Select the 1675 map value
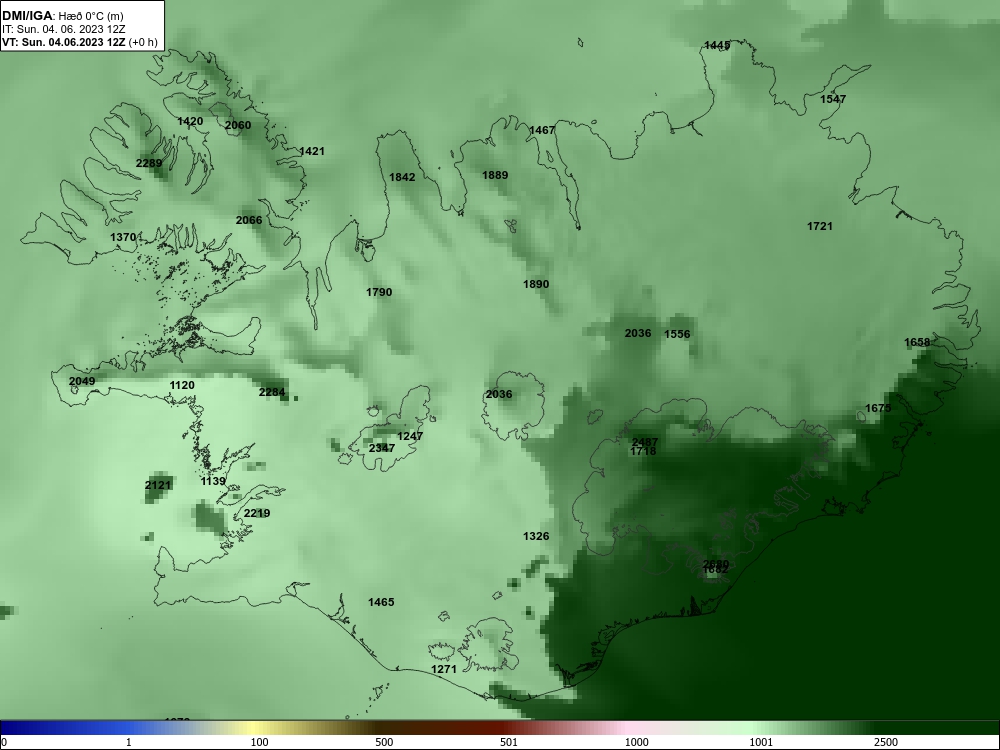The width and height of the screenshot is (1000, 750). pos(878,408)
